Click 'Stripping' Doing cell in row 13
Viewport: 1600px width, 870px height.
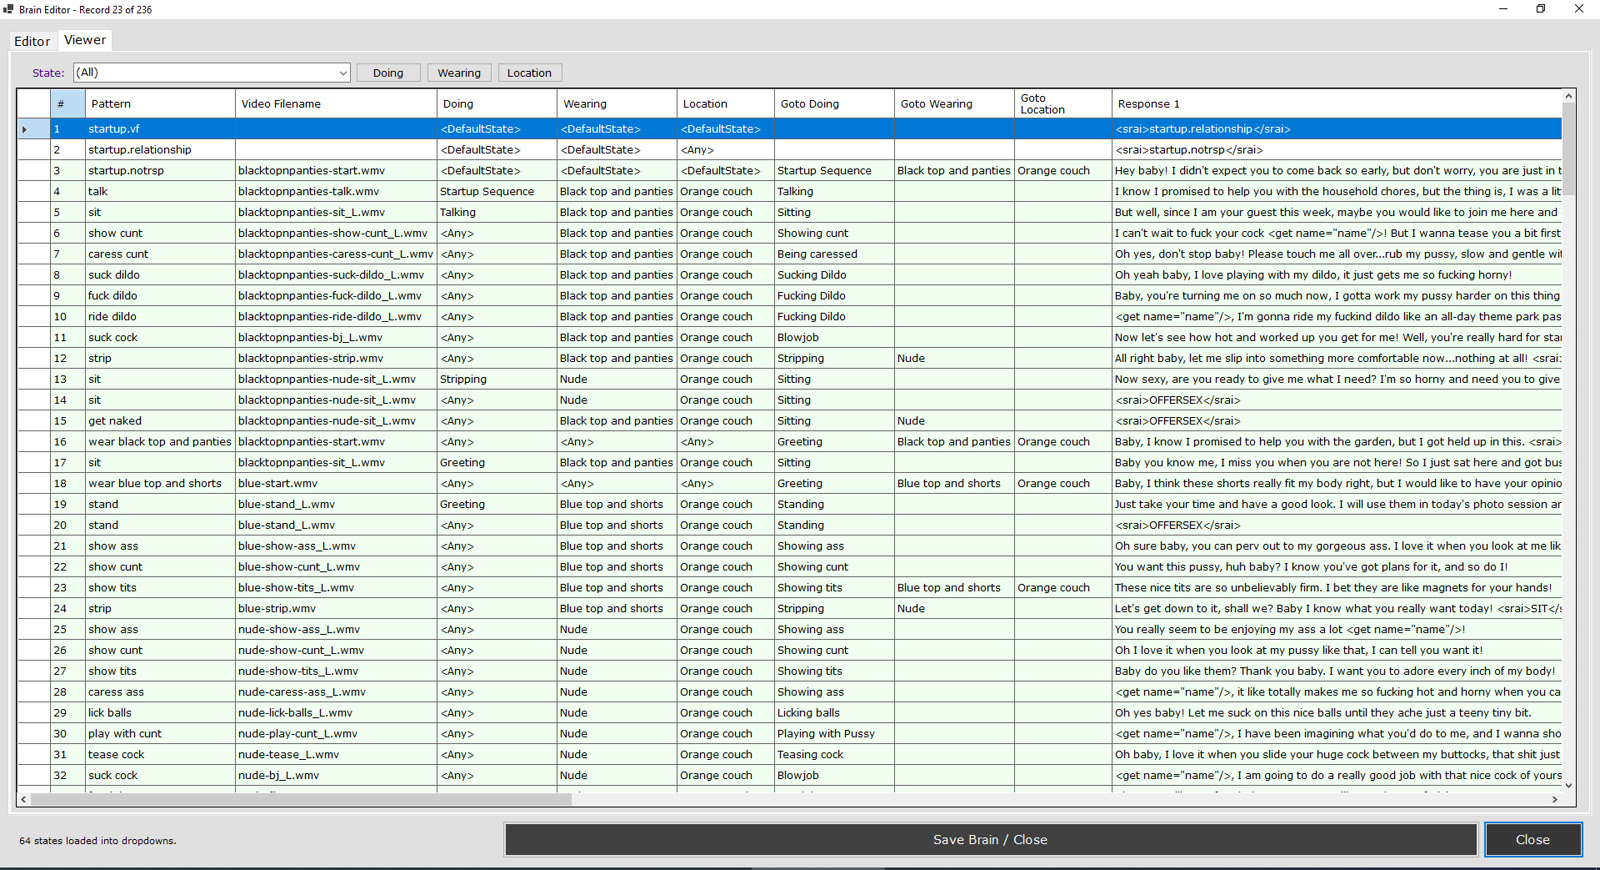(x=497, y=380)
